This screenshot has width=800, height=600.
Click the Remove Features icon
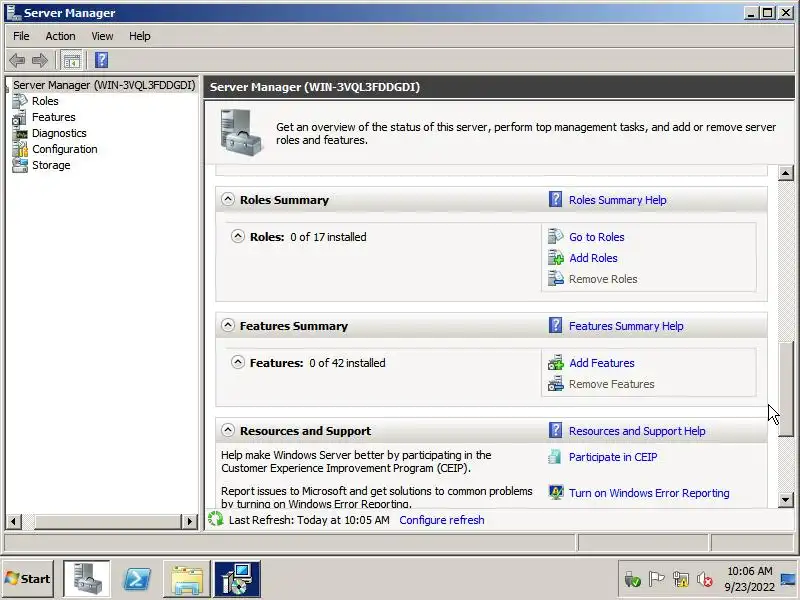(x=555, y=384)
